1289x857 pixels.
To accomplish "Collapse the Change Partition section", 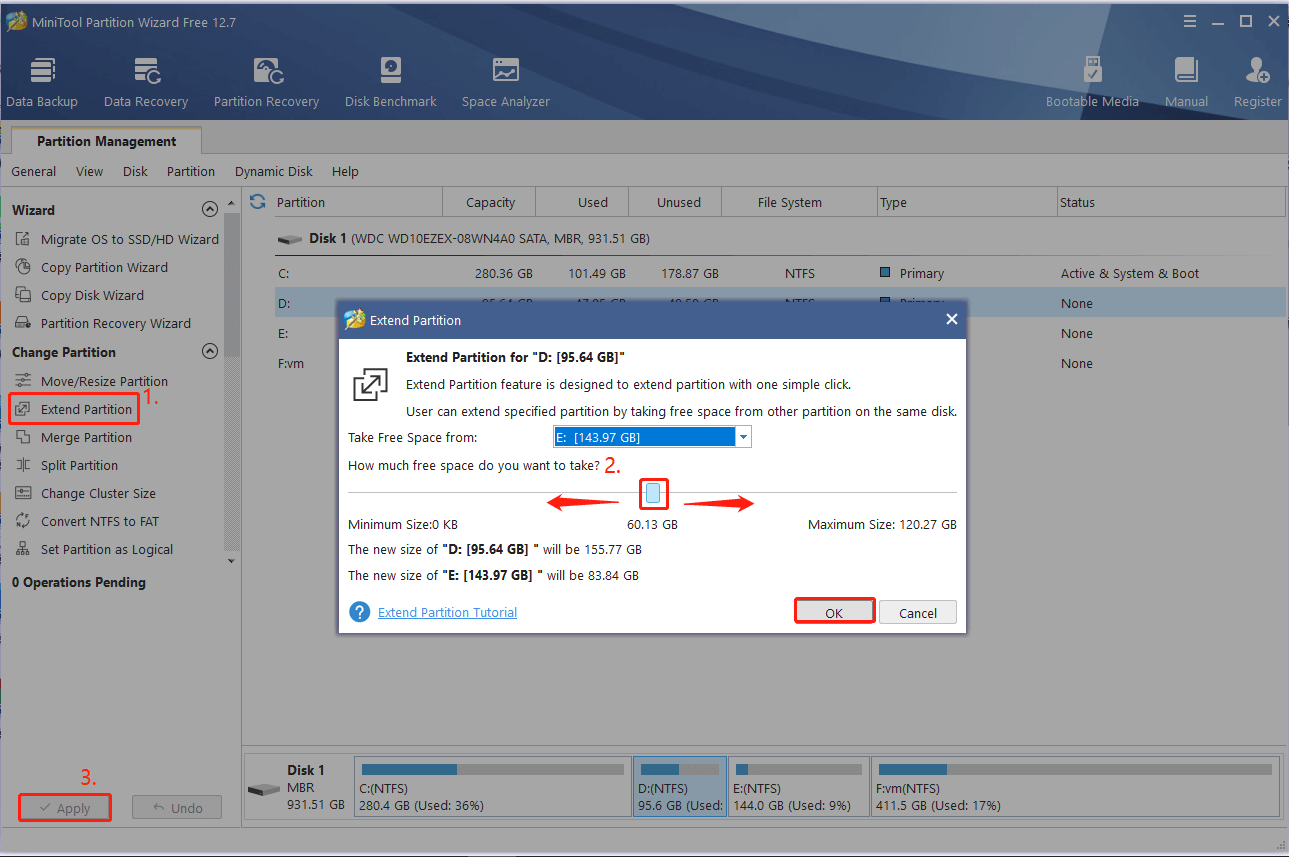I will [x=210, y=352].
